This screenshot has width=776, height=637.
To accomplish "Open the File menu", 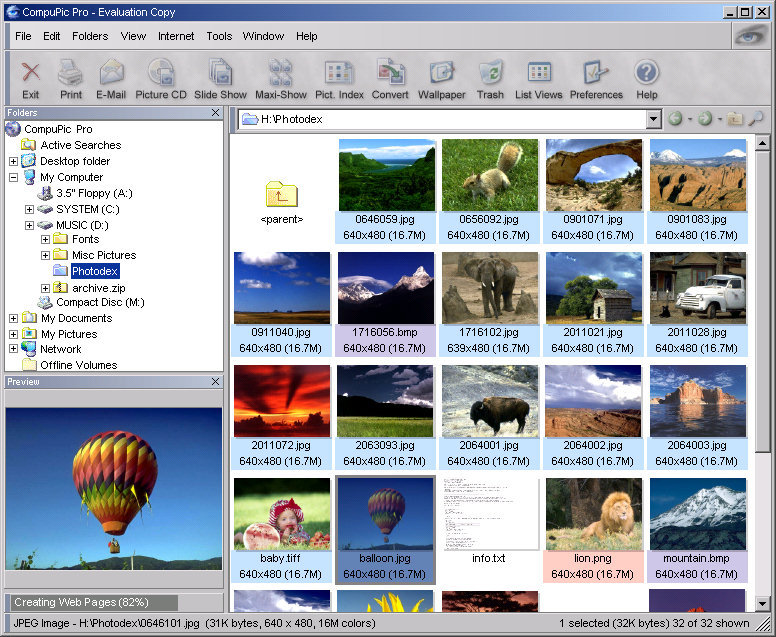I will point(23,36).
